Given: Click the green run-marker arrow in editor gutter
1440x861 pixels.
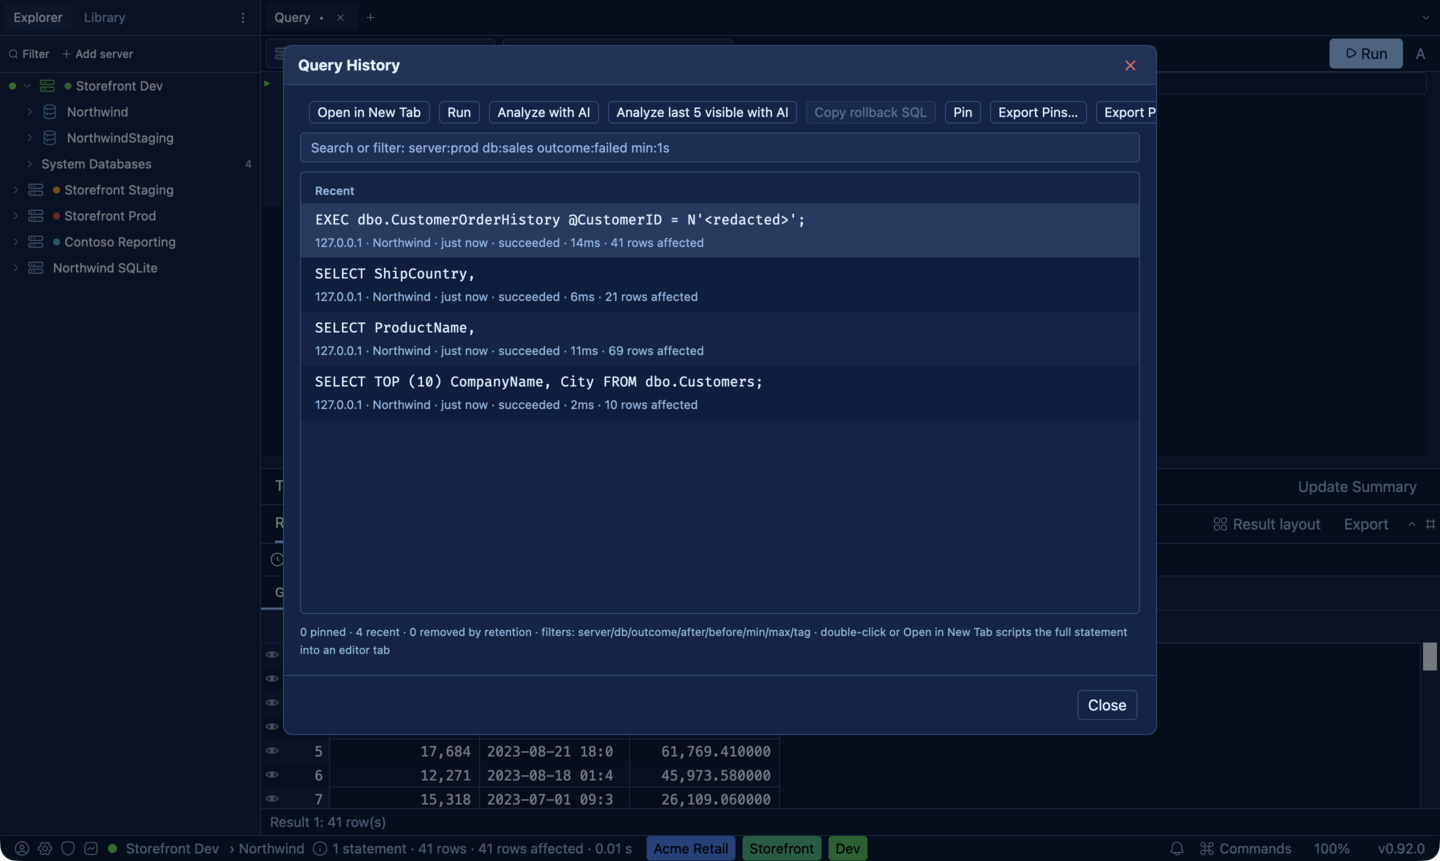Looking at the screenshot, I should (x=267, y=84).
